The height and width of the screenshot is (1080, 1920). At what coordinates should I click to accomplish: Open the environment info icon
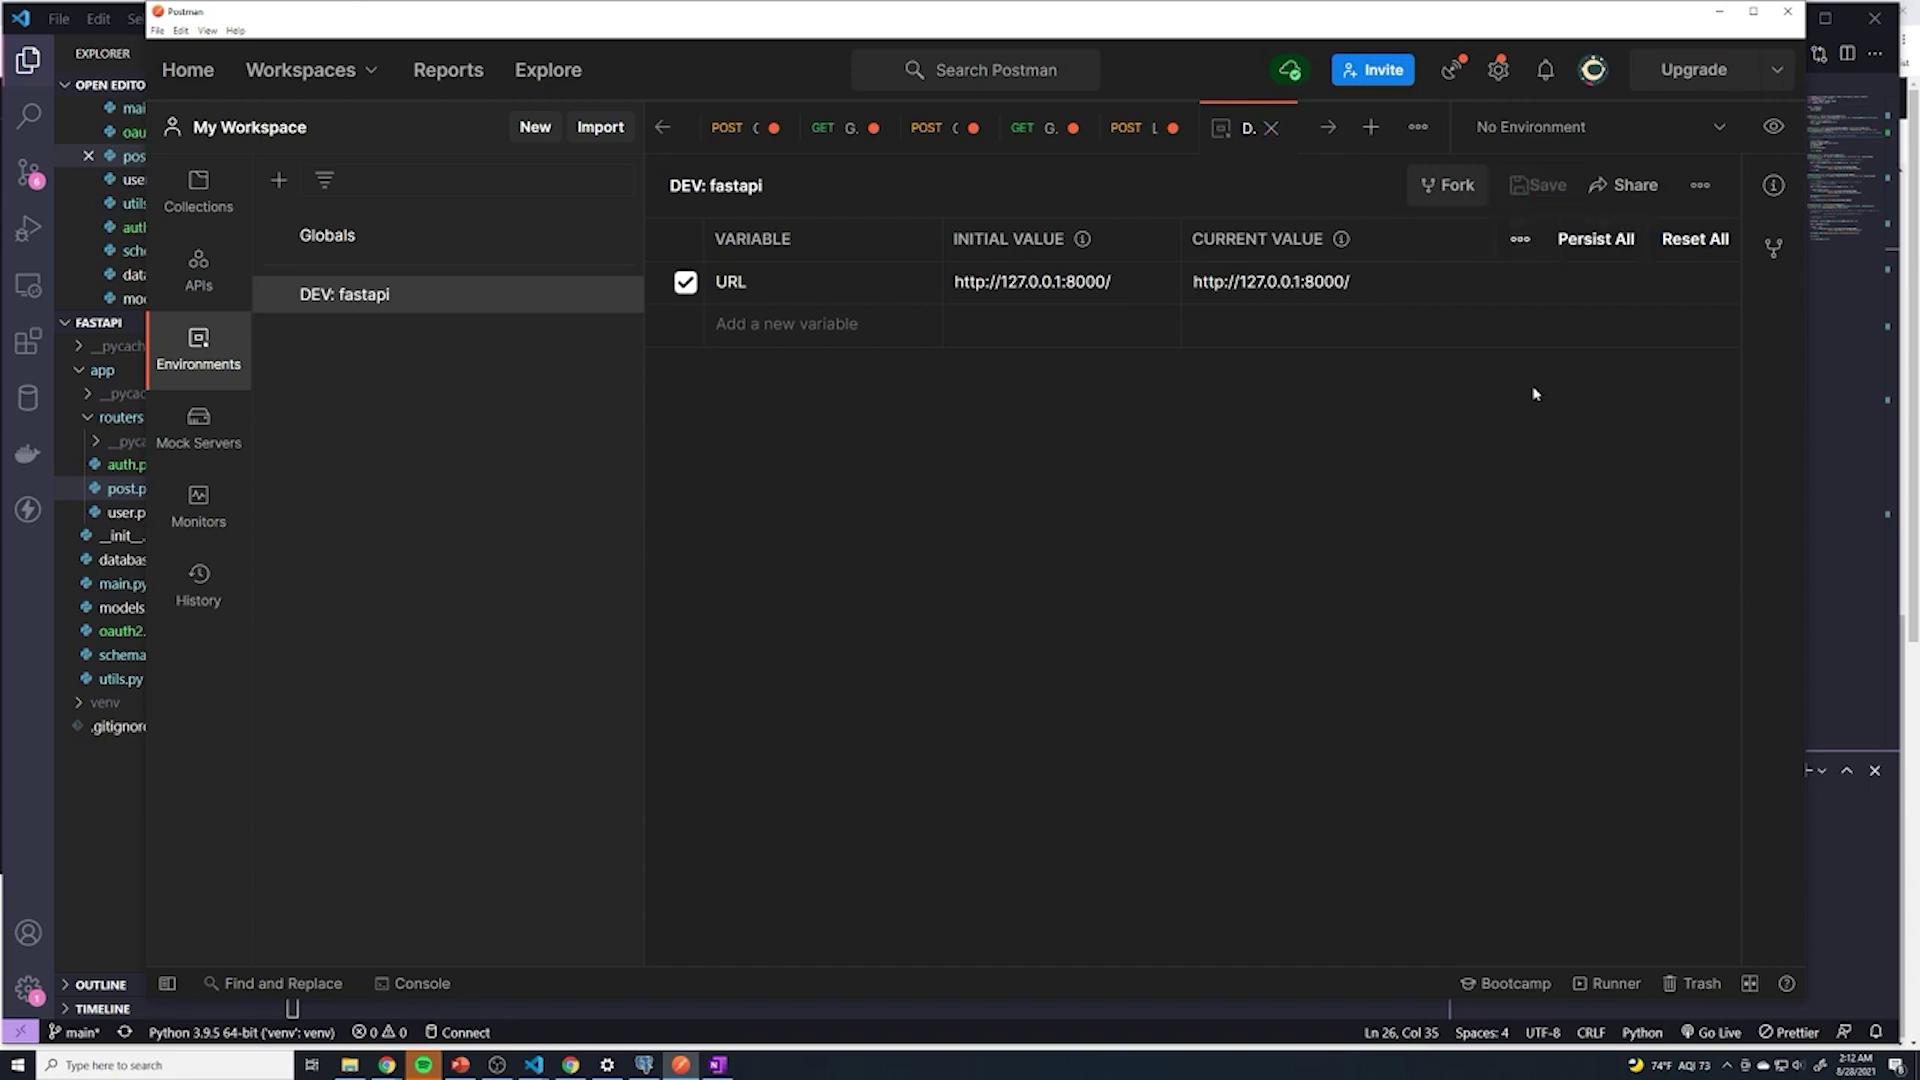tap(1773, 185)
